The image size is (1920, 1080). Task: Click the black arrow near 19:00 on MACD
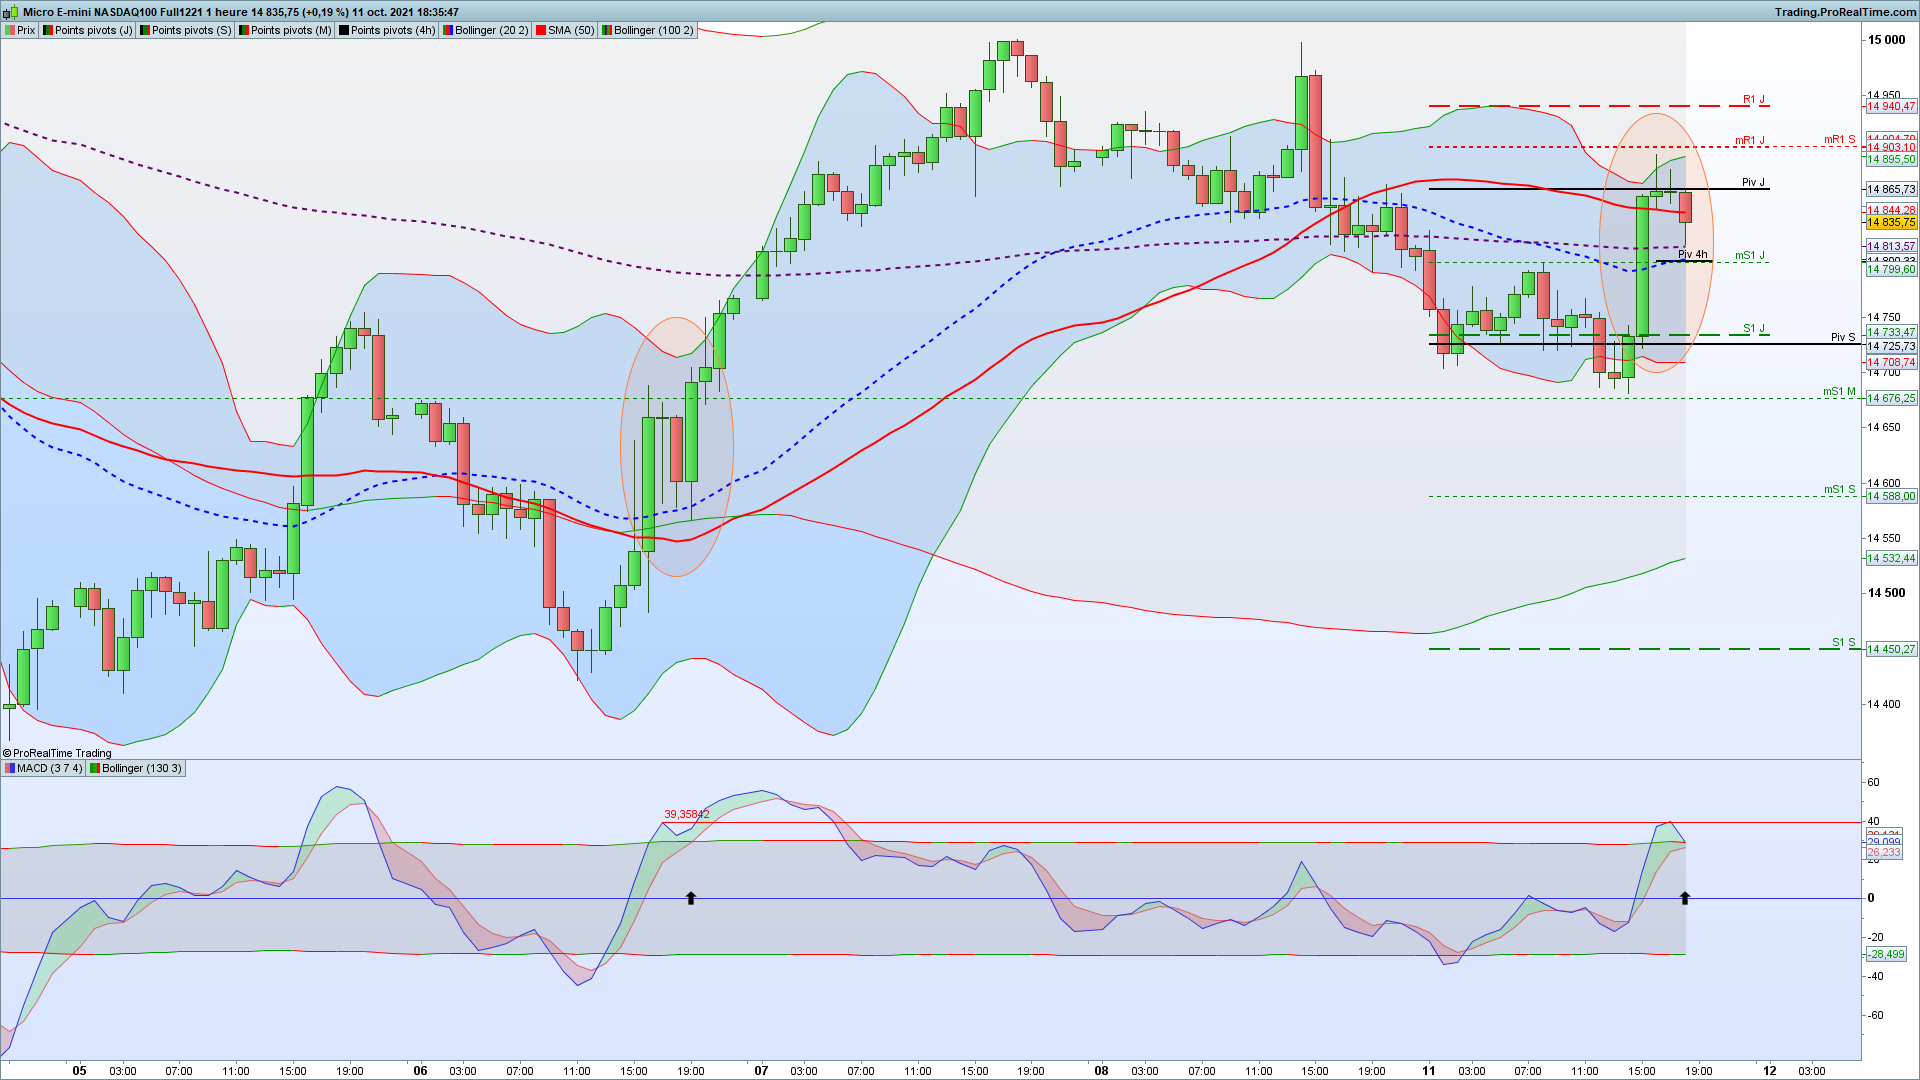(690, 898)
